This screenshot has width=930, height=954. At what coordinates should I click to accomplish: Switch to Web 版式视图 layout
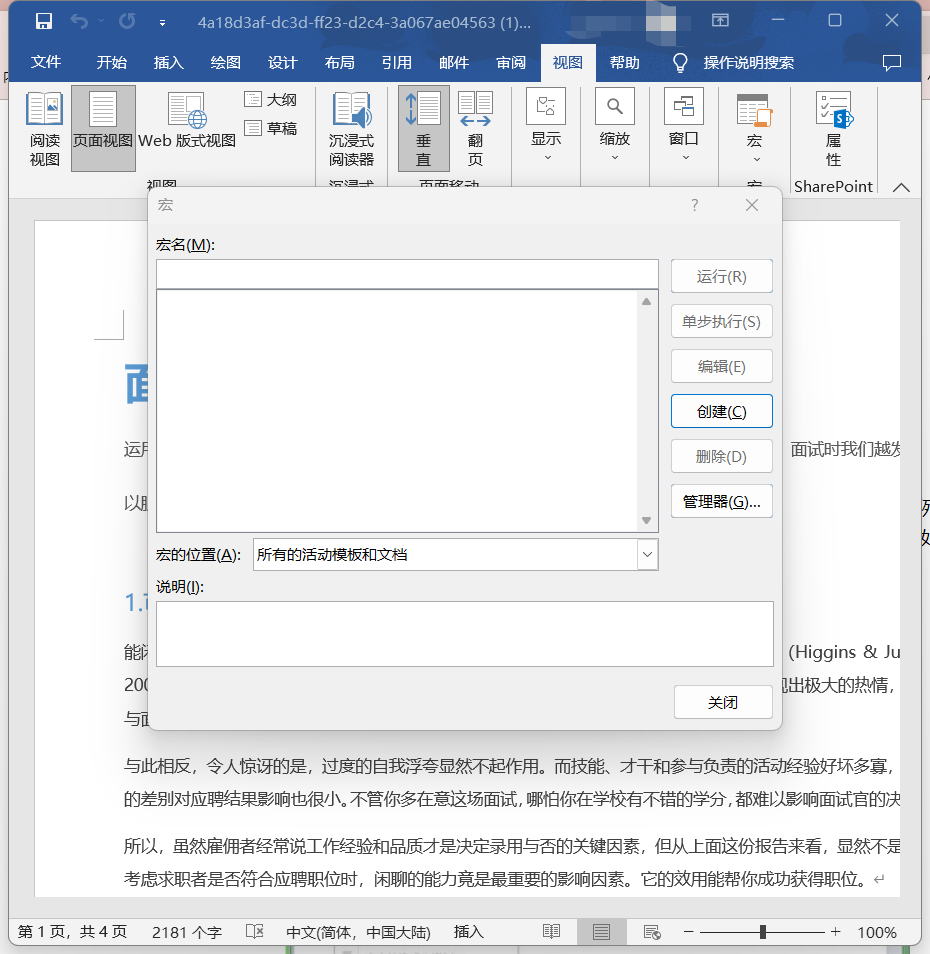[187, 128]
